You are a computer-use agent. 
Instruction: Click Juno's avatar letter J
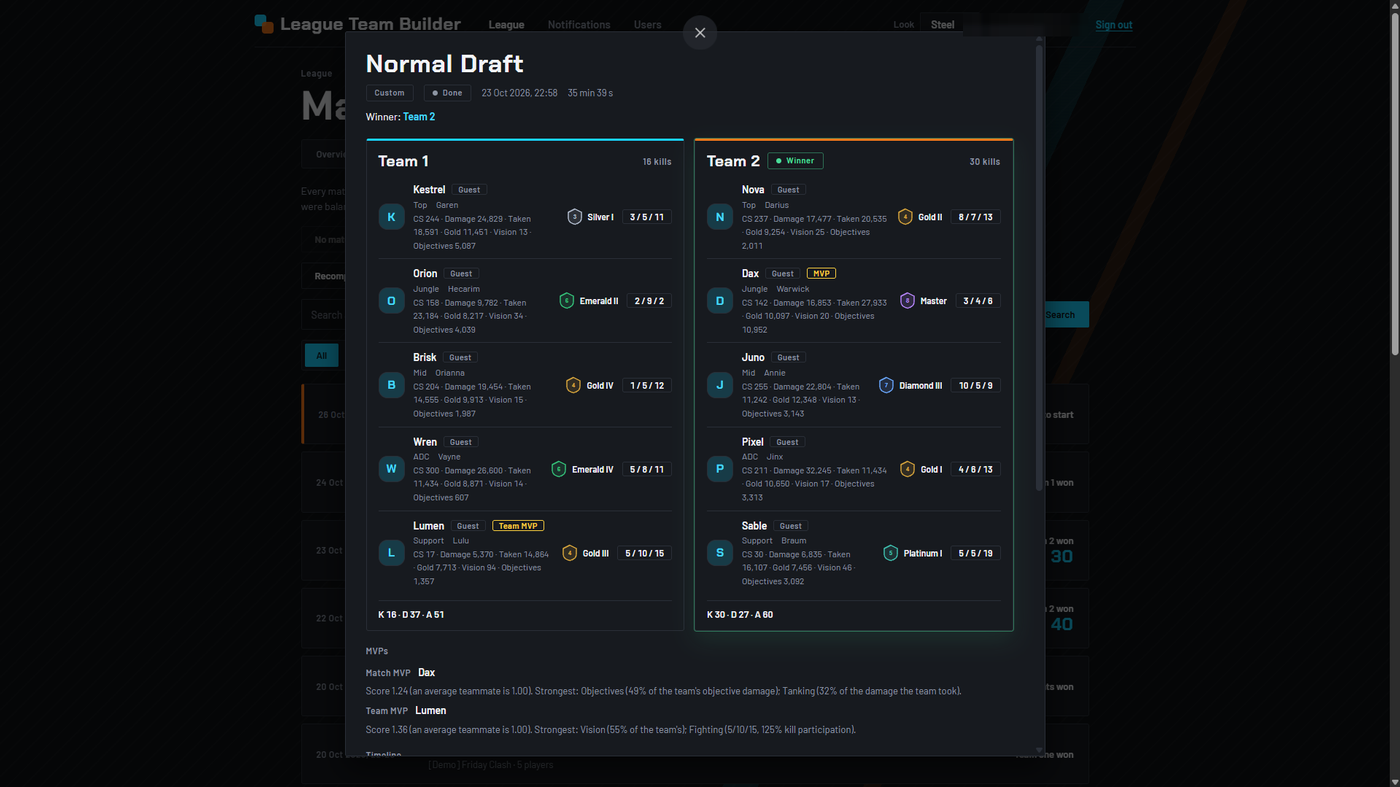tap(720, 385)
